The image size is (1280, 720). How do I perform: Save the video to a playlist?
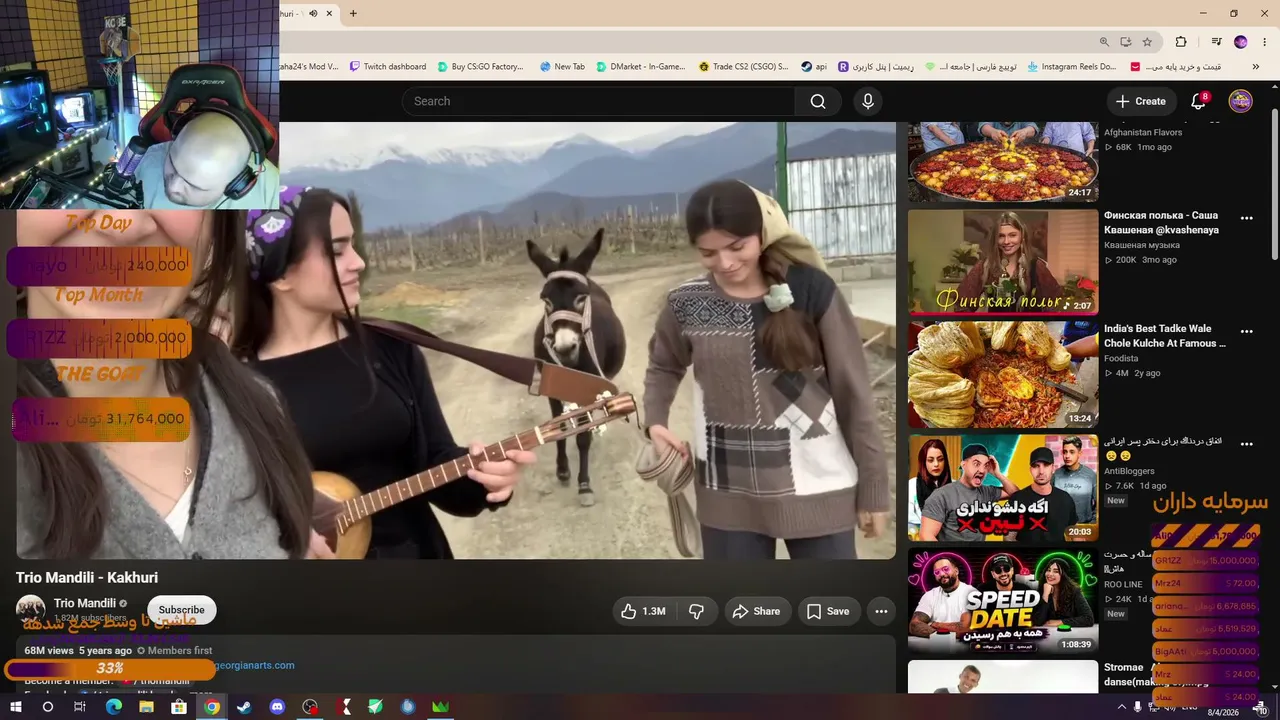(828, 611)
